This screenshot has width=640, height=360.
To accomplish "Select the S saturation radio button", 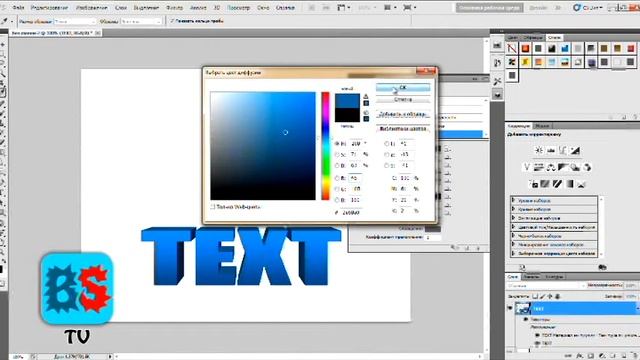I will click(x=337, y=155).
